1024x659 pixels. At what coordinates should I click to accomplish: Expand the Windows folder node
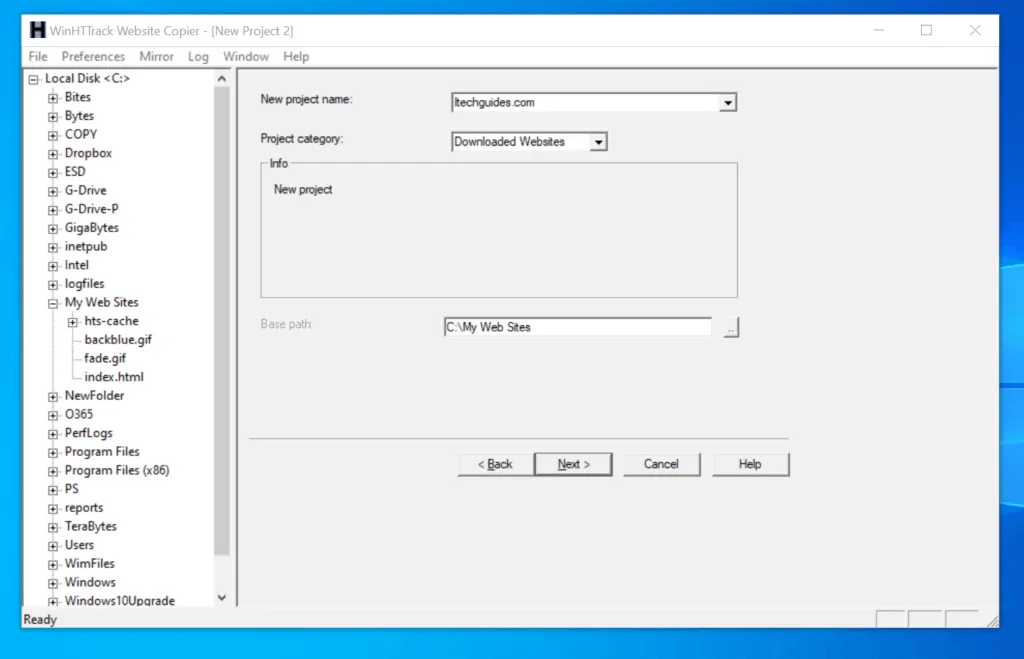point(53,583)
